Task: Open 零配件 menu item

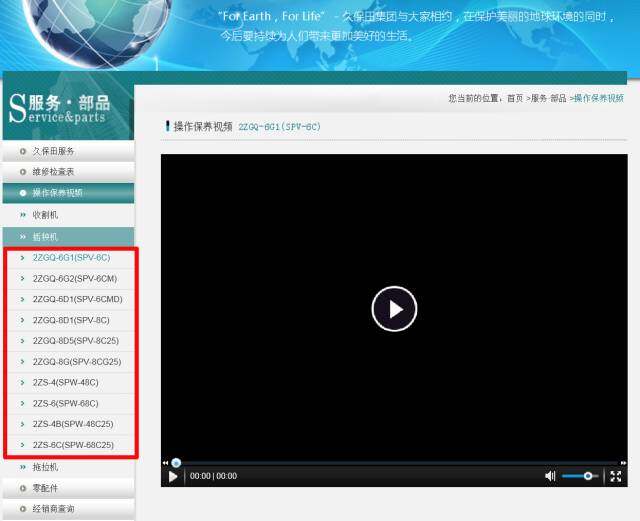Action: click(69, 488)
